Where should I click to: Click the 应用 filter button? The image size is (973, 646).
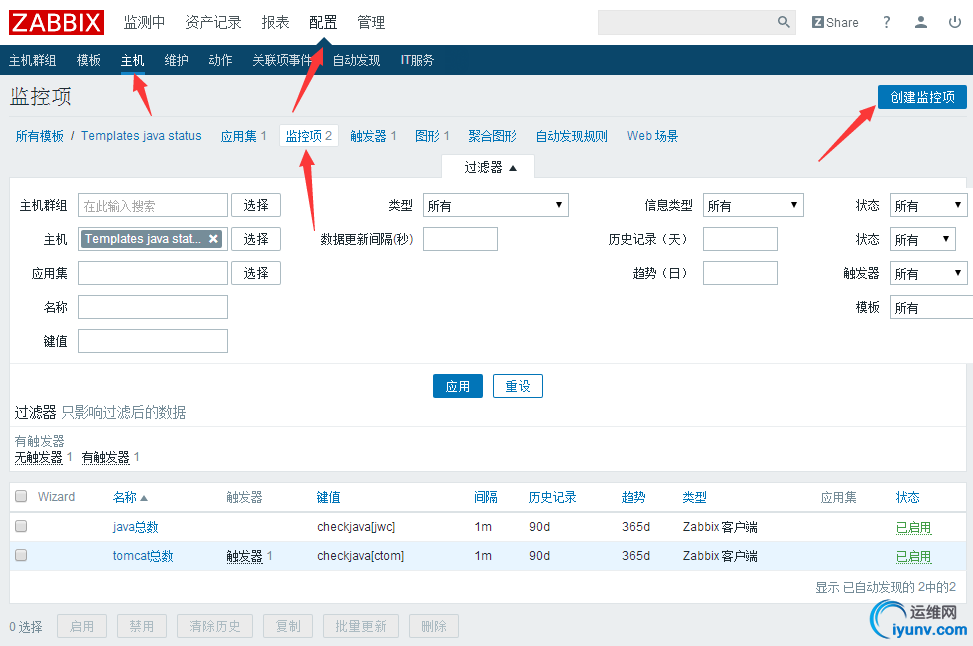tap(457, 386)
